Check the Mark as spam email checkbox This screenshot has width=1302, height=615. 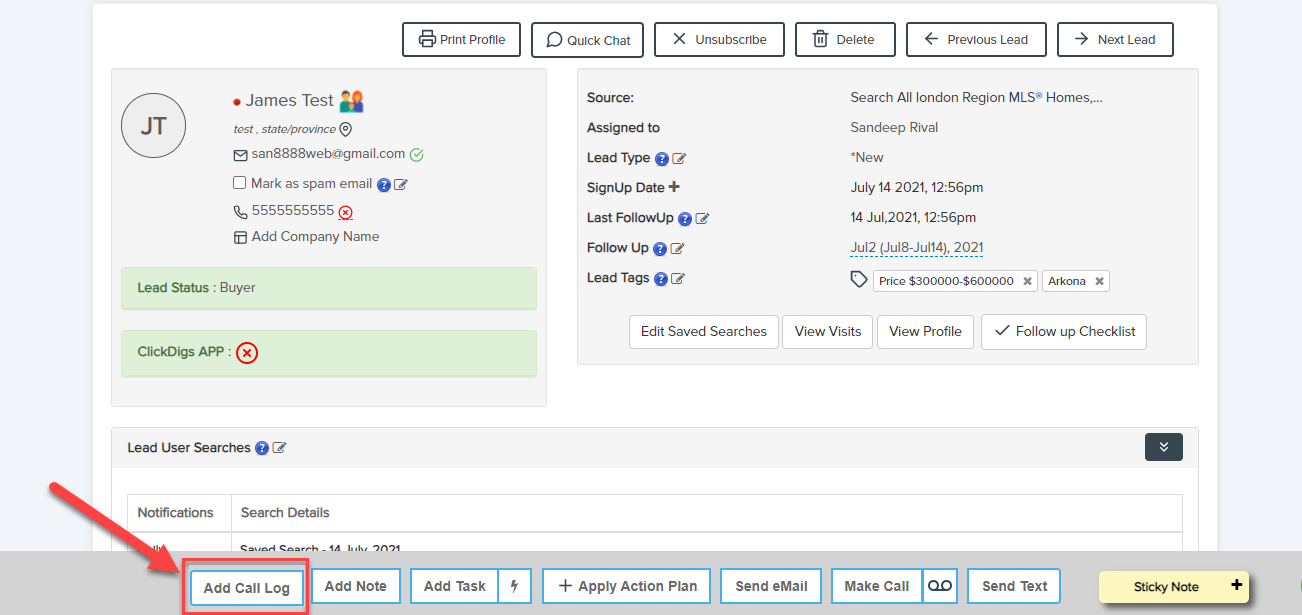tap(240, 183)
